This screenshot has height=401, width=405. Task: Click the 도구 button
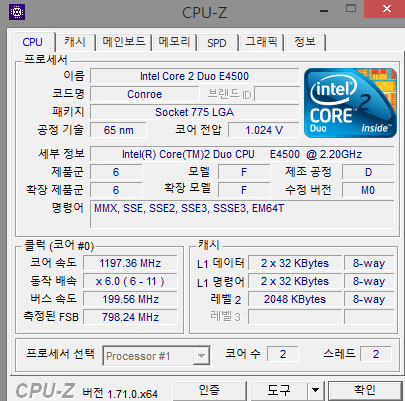pos(279,390)
